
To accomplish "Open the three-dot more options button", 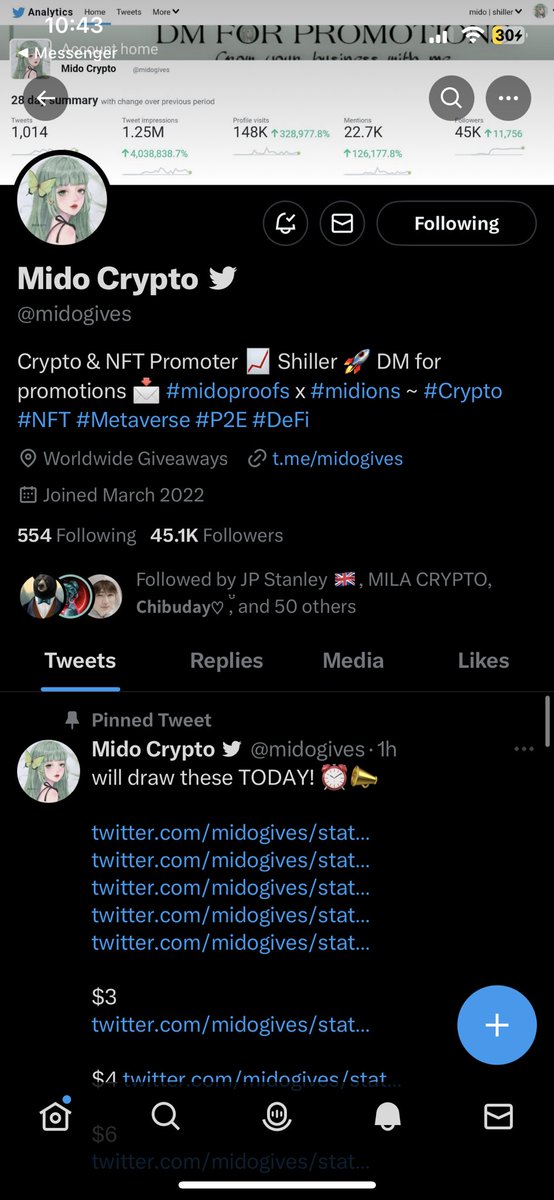I will [x=508, y=98].
